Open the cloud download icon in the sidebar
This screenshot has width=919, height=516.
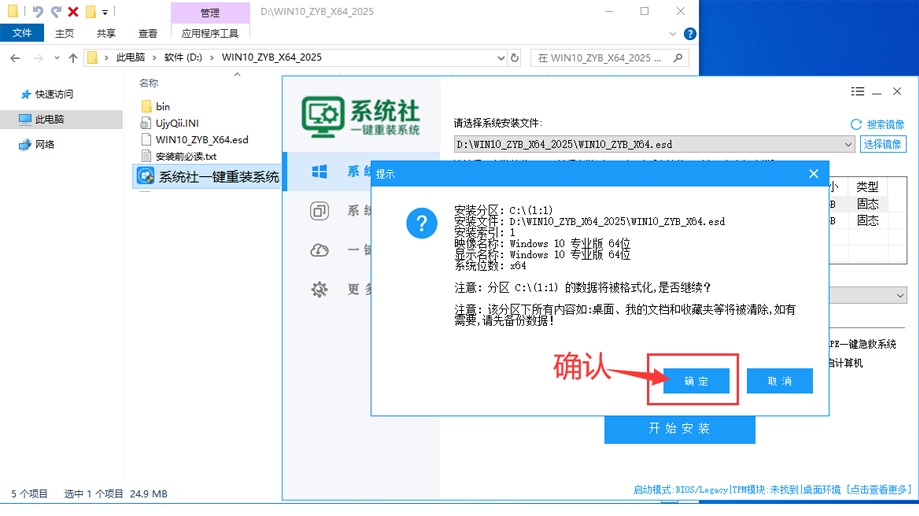click(x=320, y=250)
